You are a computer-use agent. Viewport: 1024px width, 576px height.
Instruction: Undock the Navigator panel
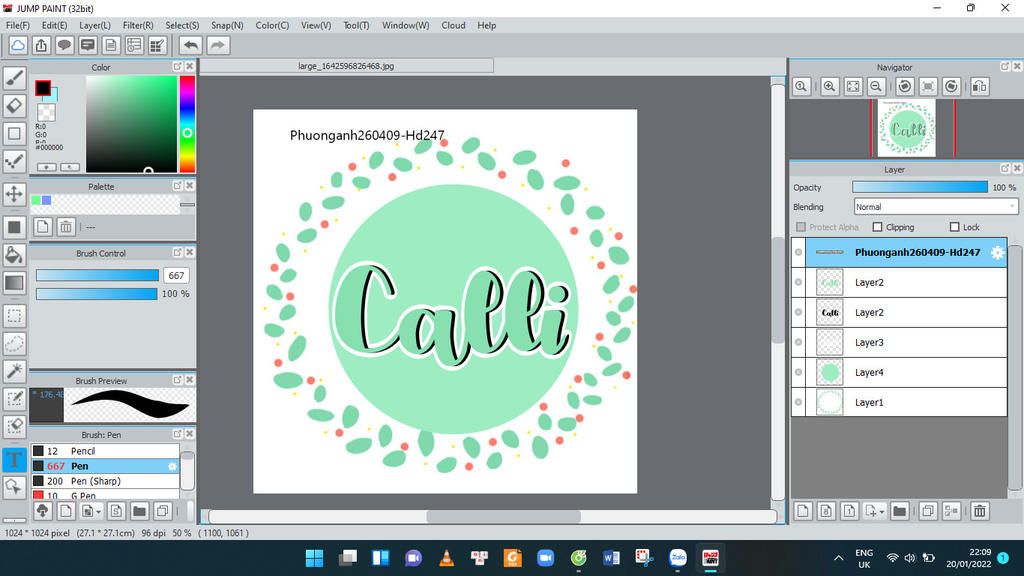coord(1005,67)
